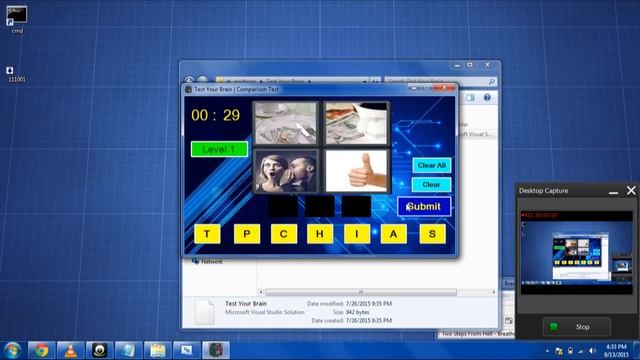Open the webcam app icon in the taskbar
The image size is (640, 360).
pyautogui.click(x=100, y=350)
